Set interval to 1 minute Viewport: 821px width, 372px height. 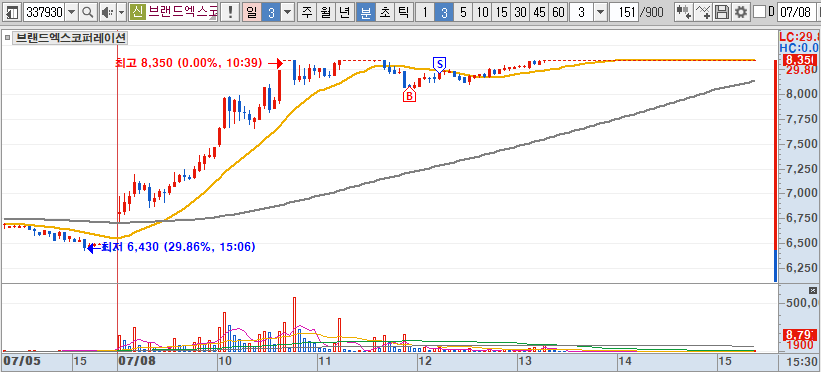pos(425,12)
